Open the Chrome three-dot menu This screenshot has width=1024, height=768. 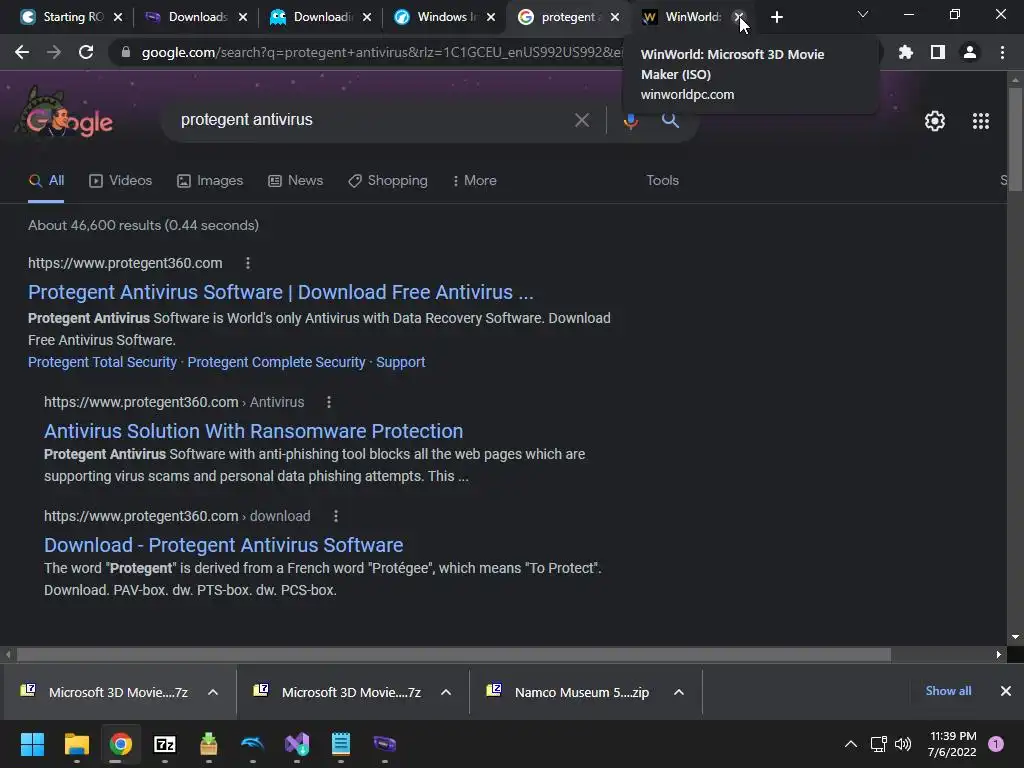[1002, 52]
